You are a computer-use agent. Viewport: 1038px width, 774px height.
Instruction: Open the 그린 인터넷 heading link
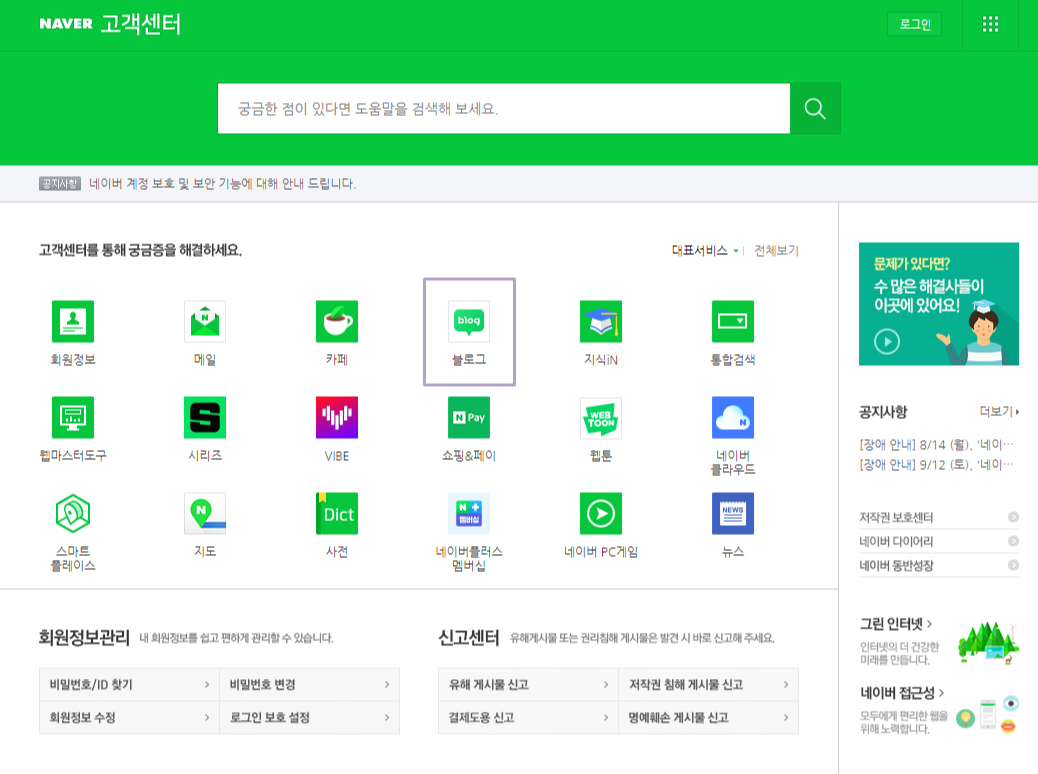pyautogui.click(x=896, y=624)
